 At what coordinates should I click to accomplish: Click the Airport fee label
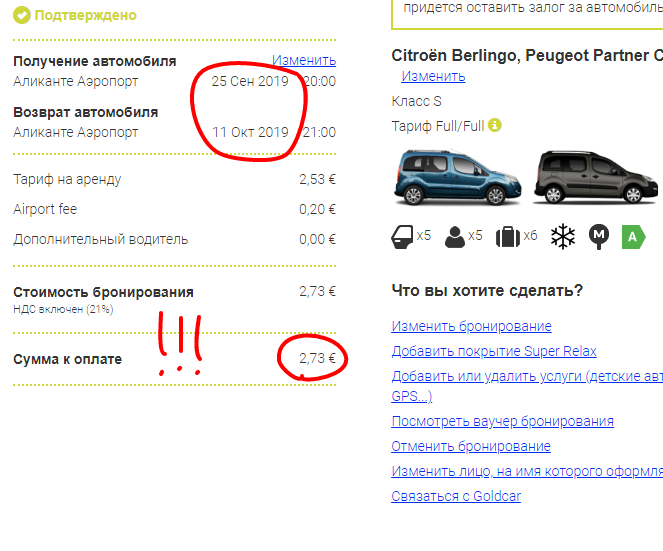tap(45, 209)
